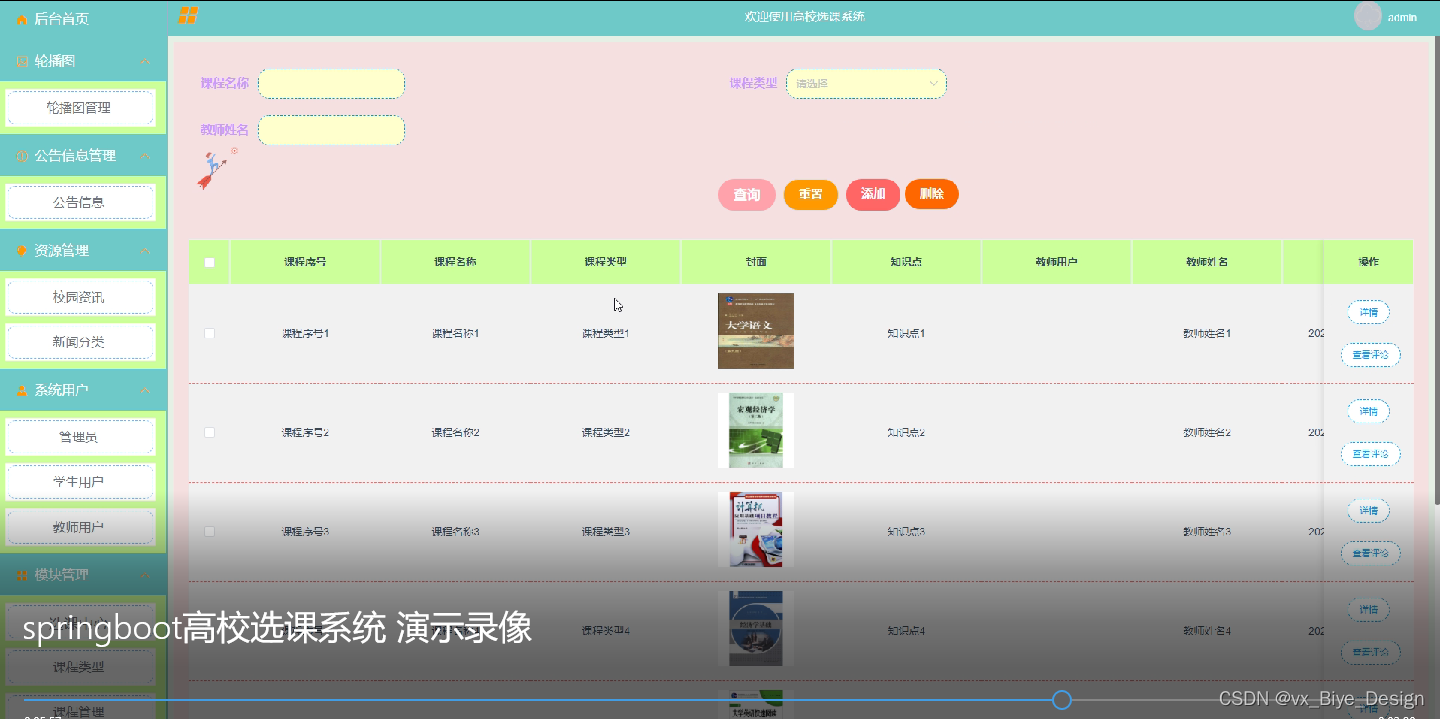The height and width of the screenshot is (719, 1440).
Task: Open 轮播图管理 menu item
Action: pyautogui.click(x=80, y=108)
